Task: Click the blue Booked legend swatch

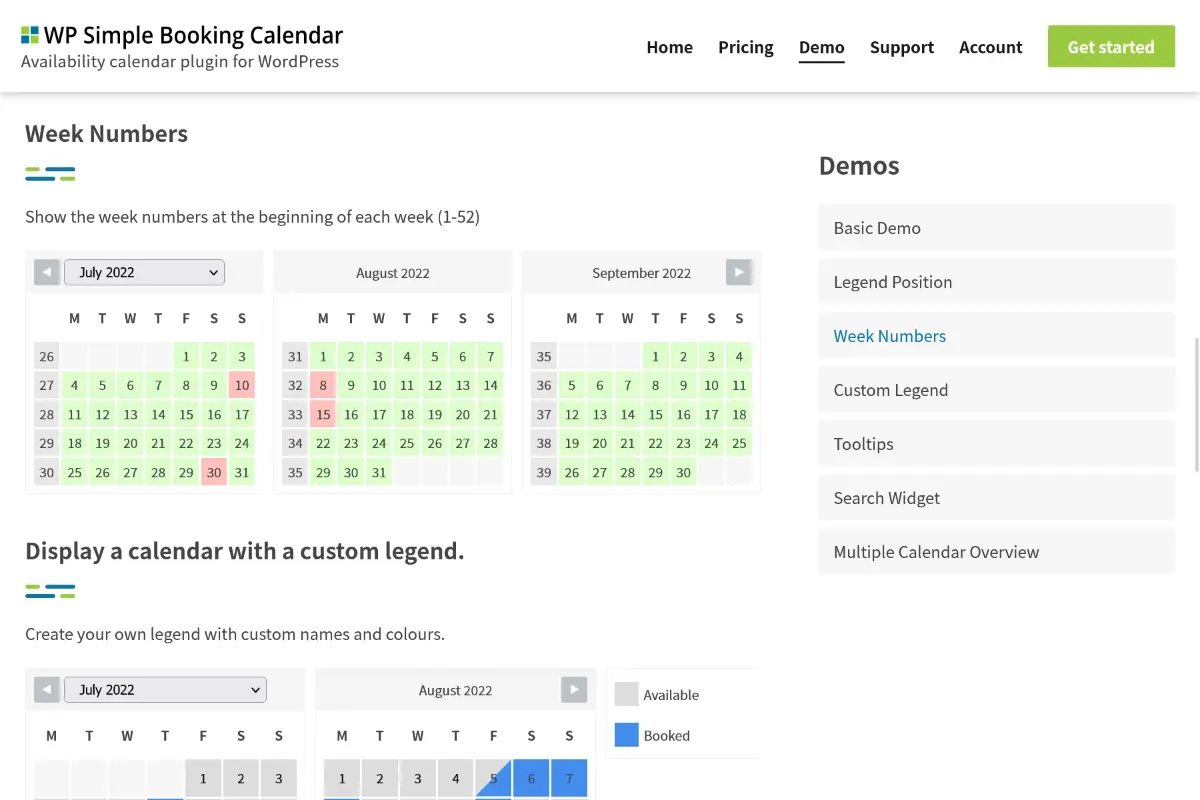Action: [x=626, y=735]
